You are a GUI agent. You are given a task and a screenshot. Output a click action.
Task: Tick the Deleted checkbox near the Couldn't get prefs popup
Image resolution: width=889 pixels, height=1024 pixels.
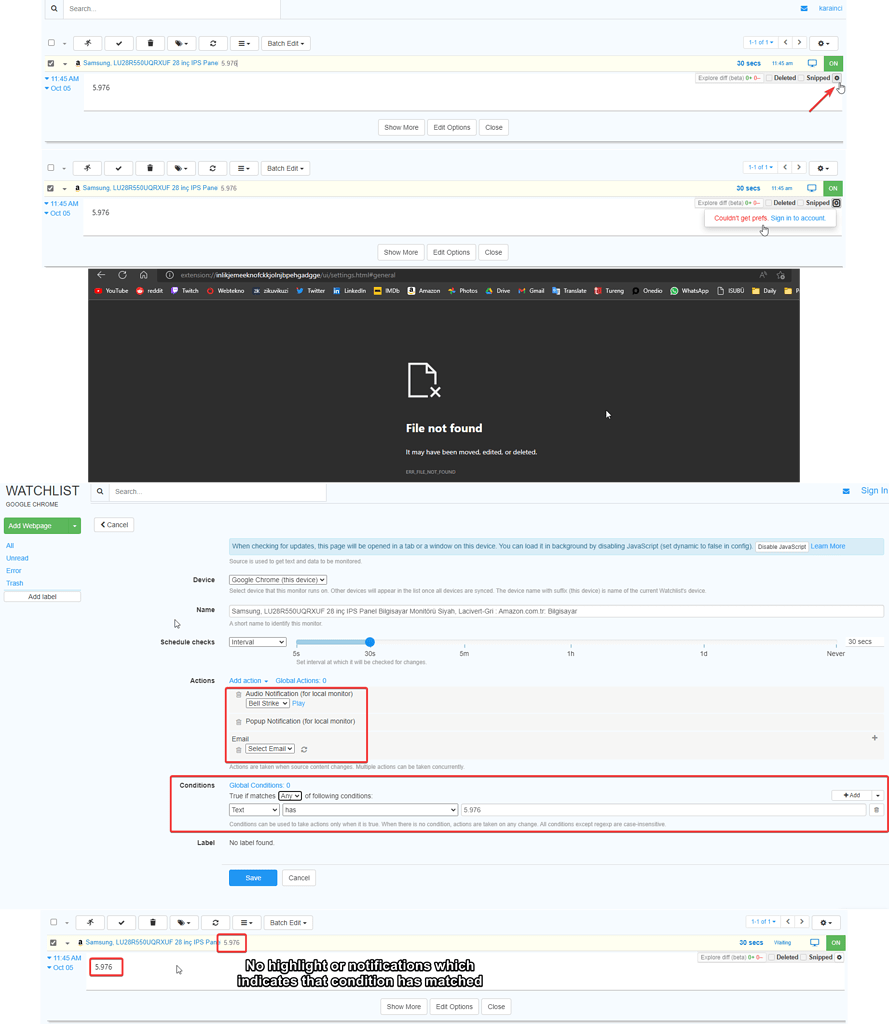(768, 203)
